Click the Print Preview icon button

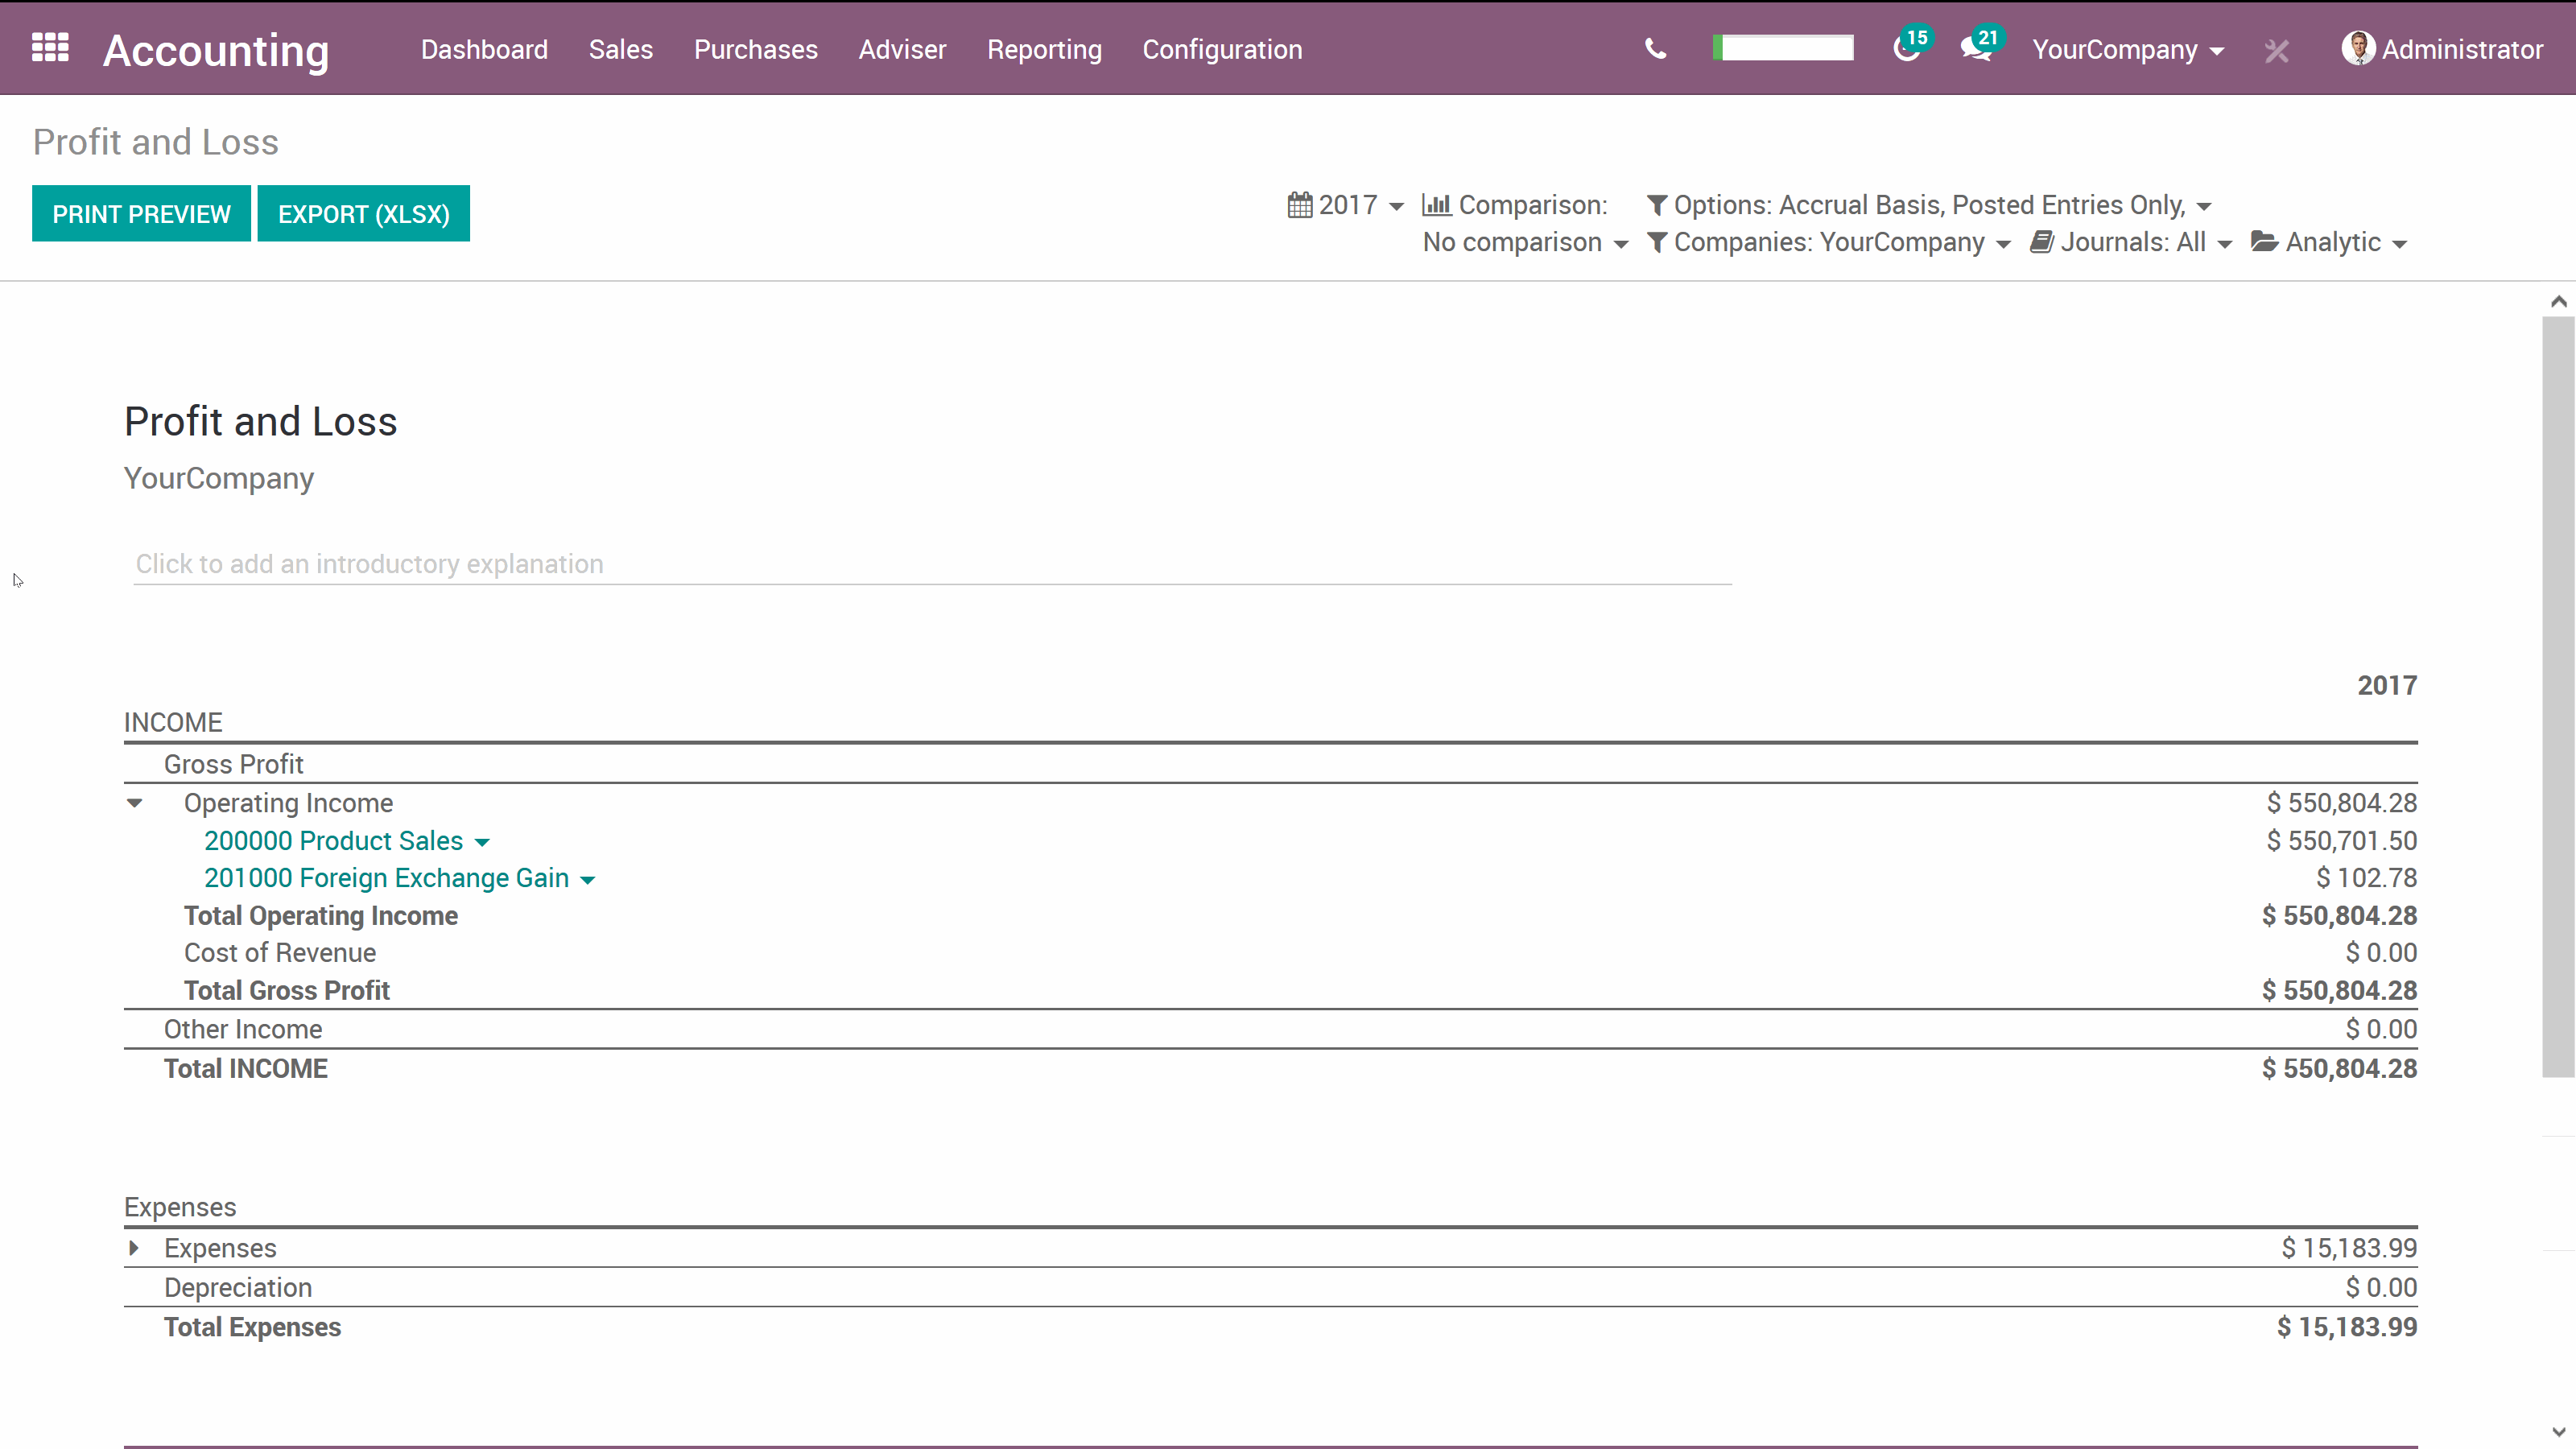tap(142, 213)
